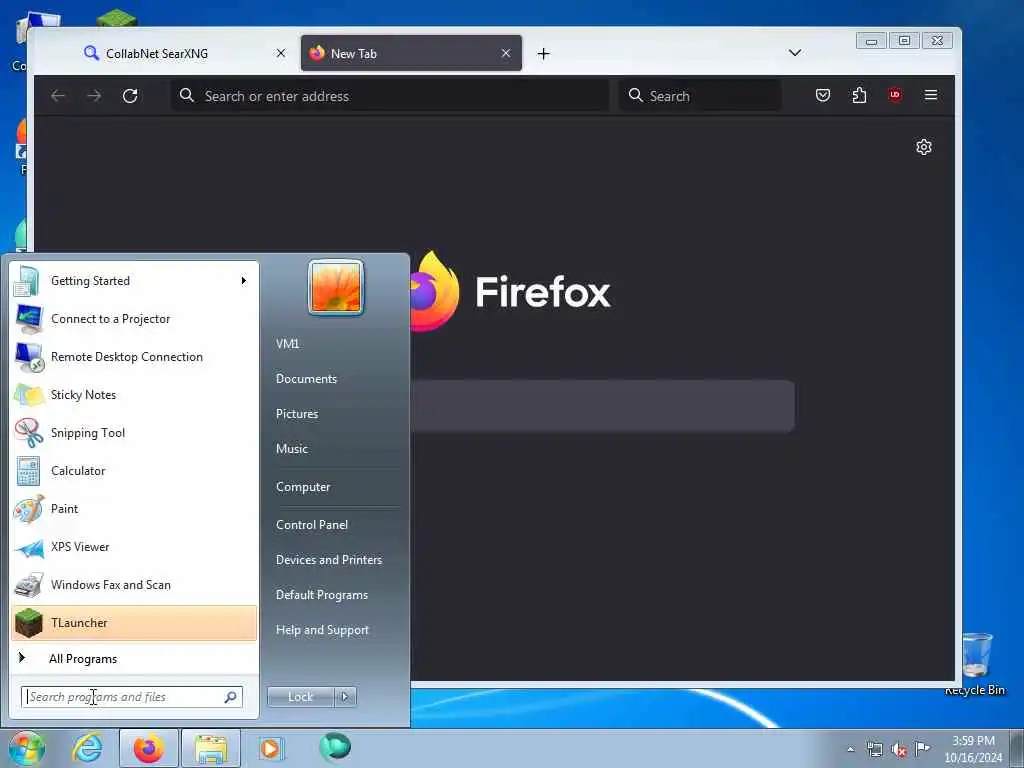
Task: Click the Start menu search magnifier icon
Action: coord(231,697)
